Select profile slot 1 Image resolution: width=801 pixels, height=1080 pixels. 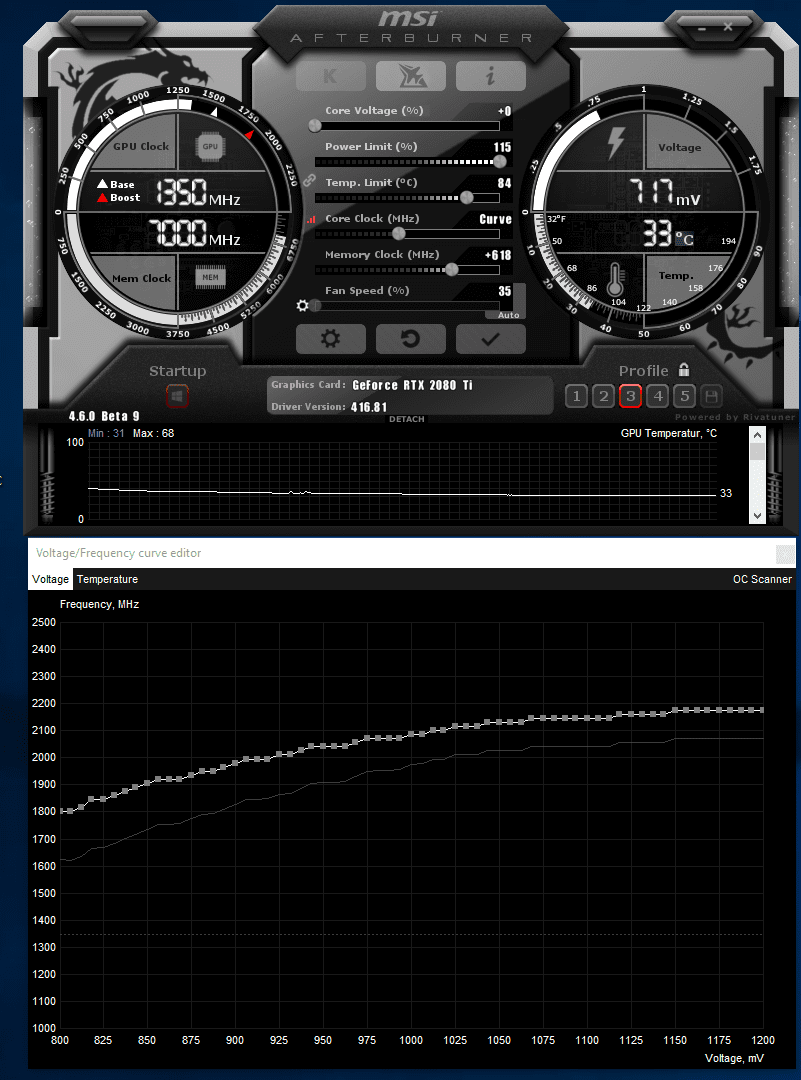(576, 396)
